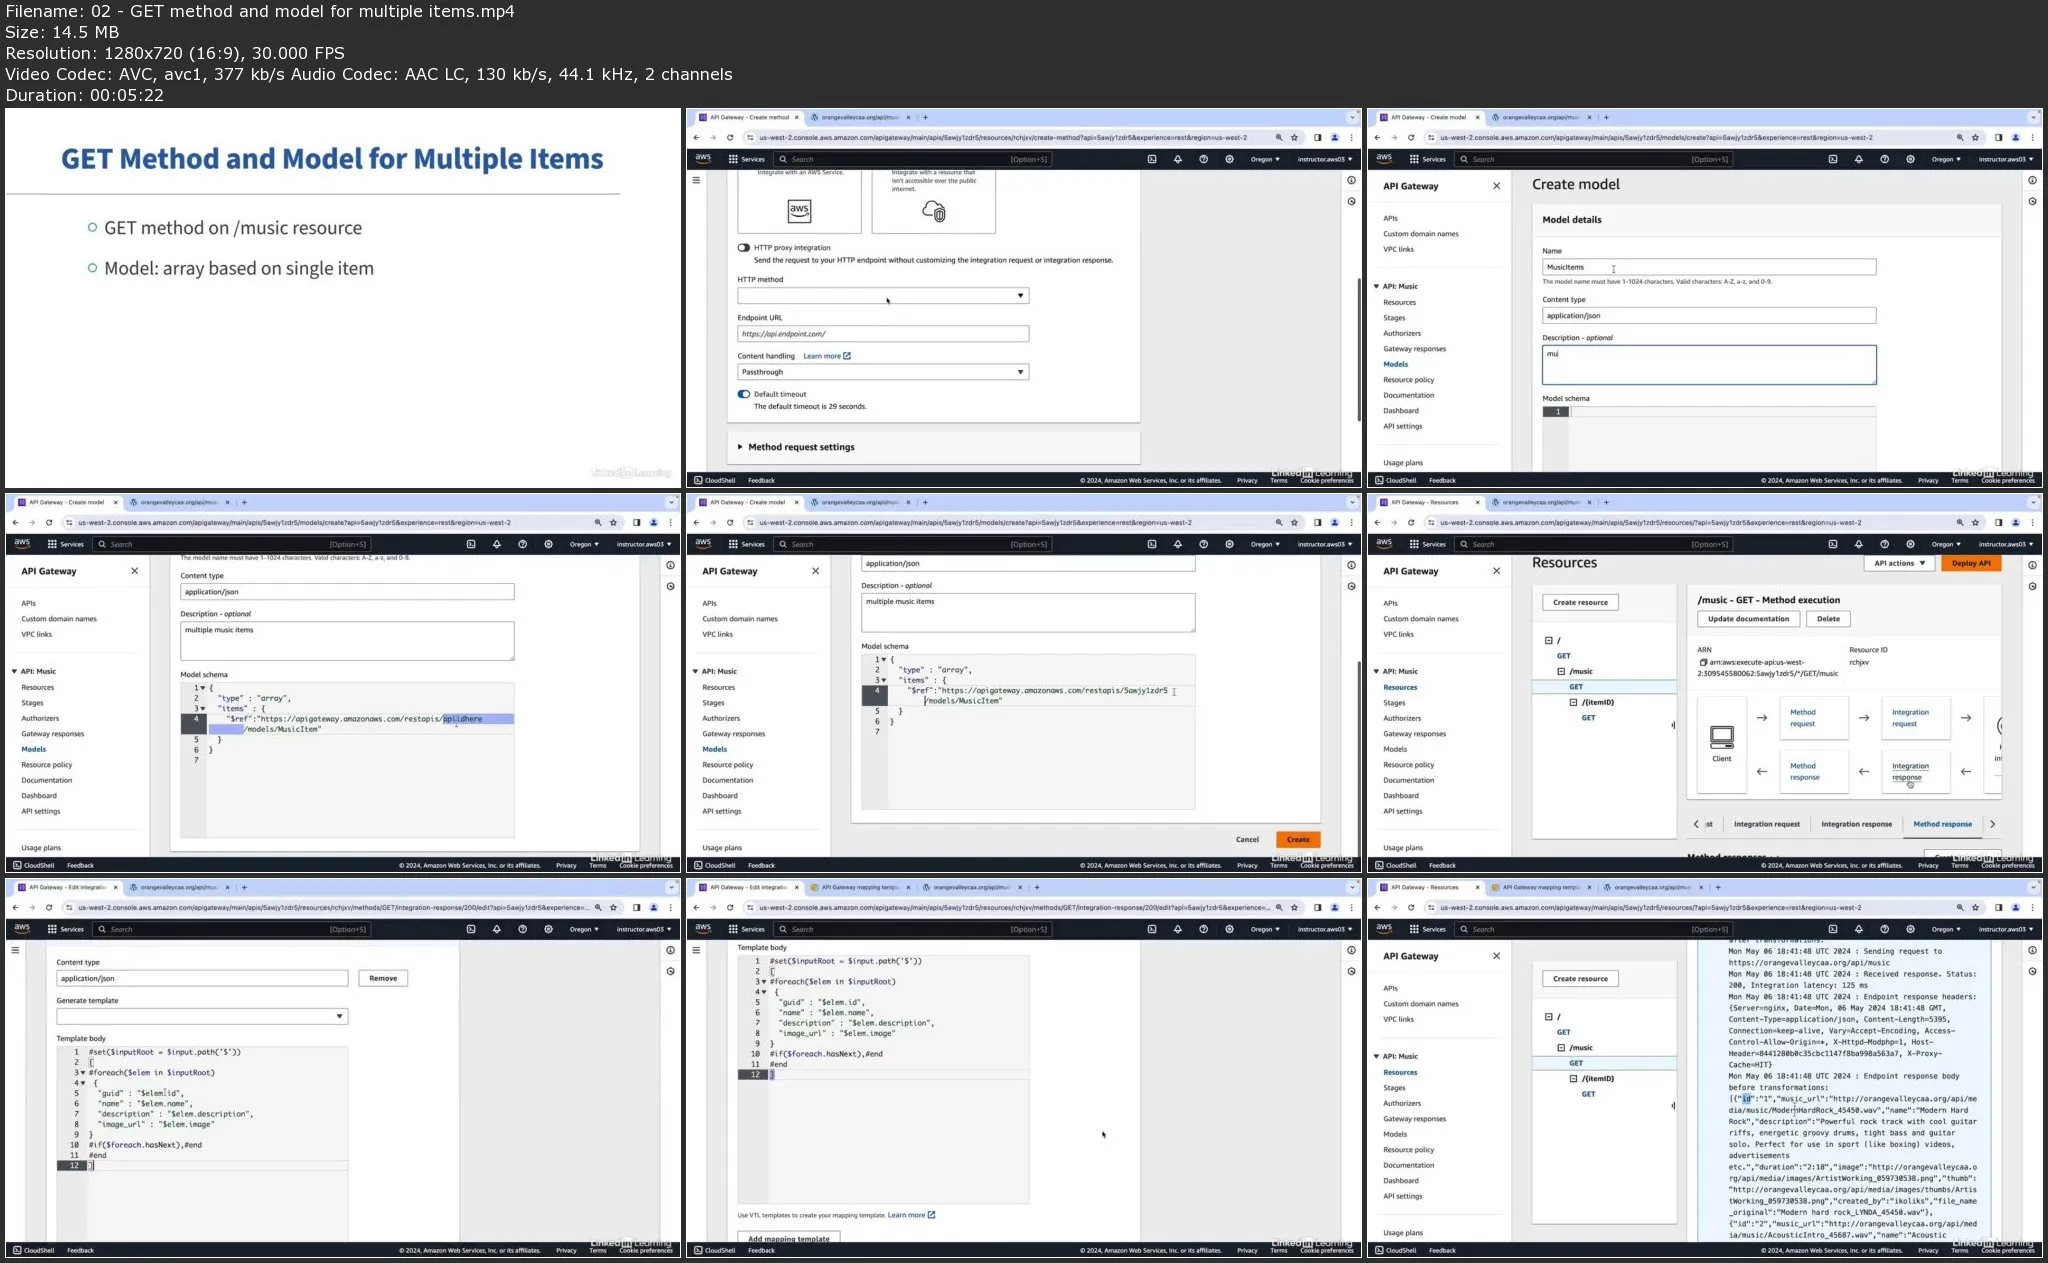2048x1263 pixels.
Task: Click the Remove button next to application/json
Action: click(x=383, y=978)
